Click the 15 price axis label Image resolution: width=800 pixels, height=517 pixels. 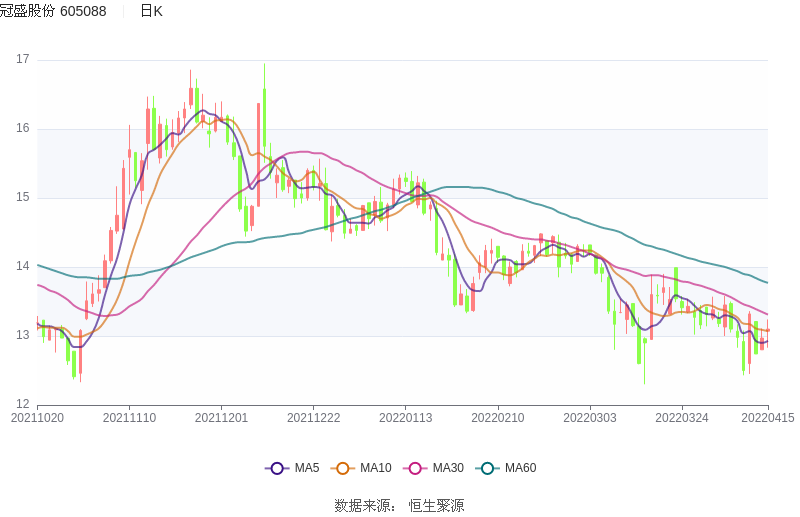(x=22, y=198)
